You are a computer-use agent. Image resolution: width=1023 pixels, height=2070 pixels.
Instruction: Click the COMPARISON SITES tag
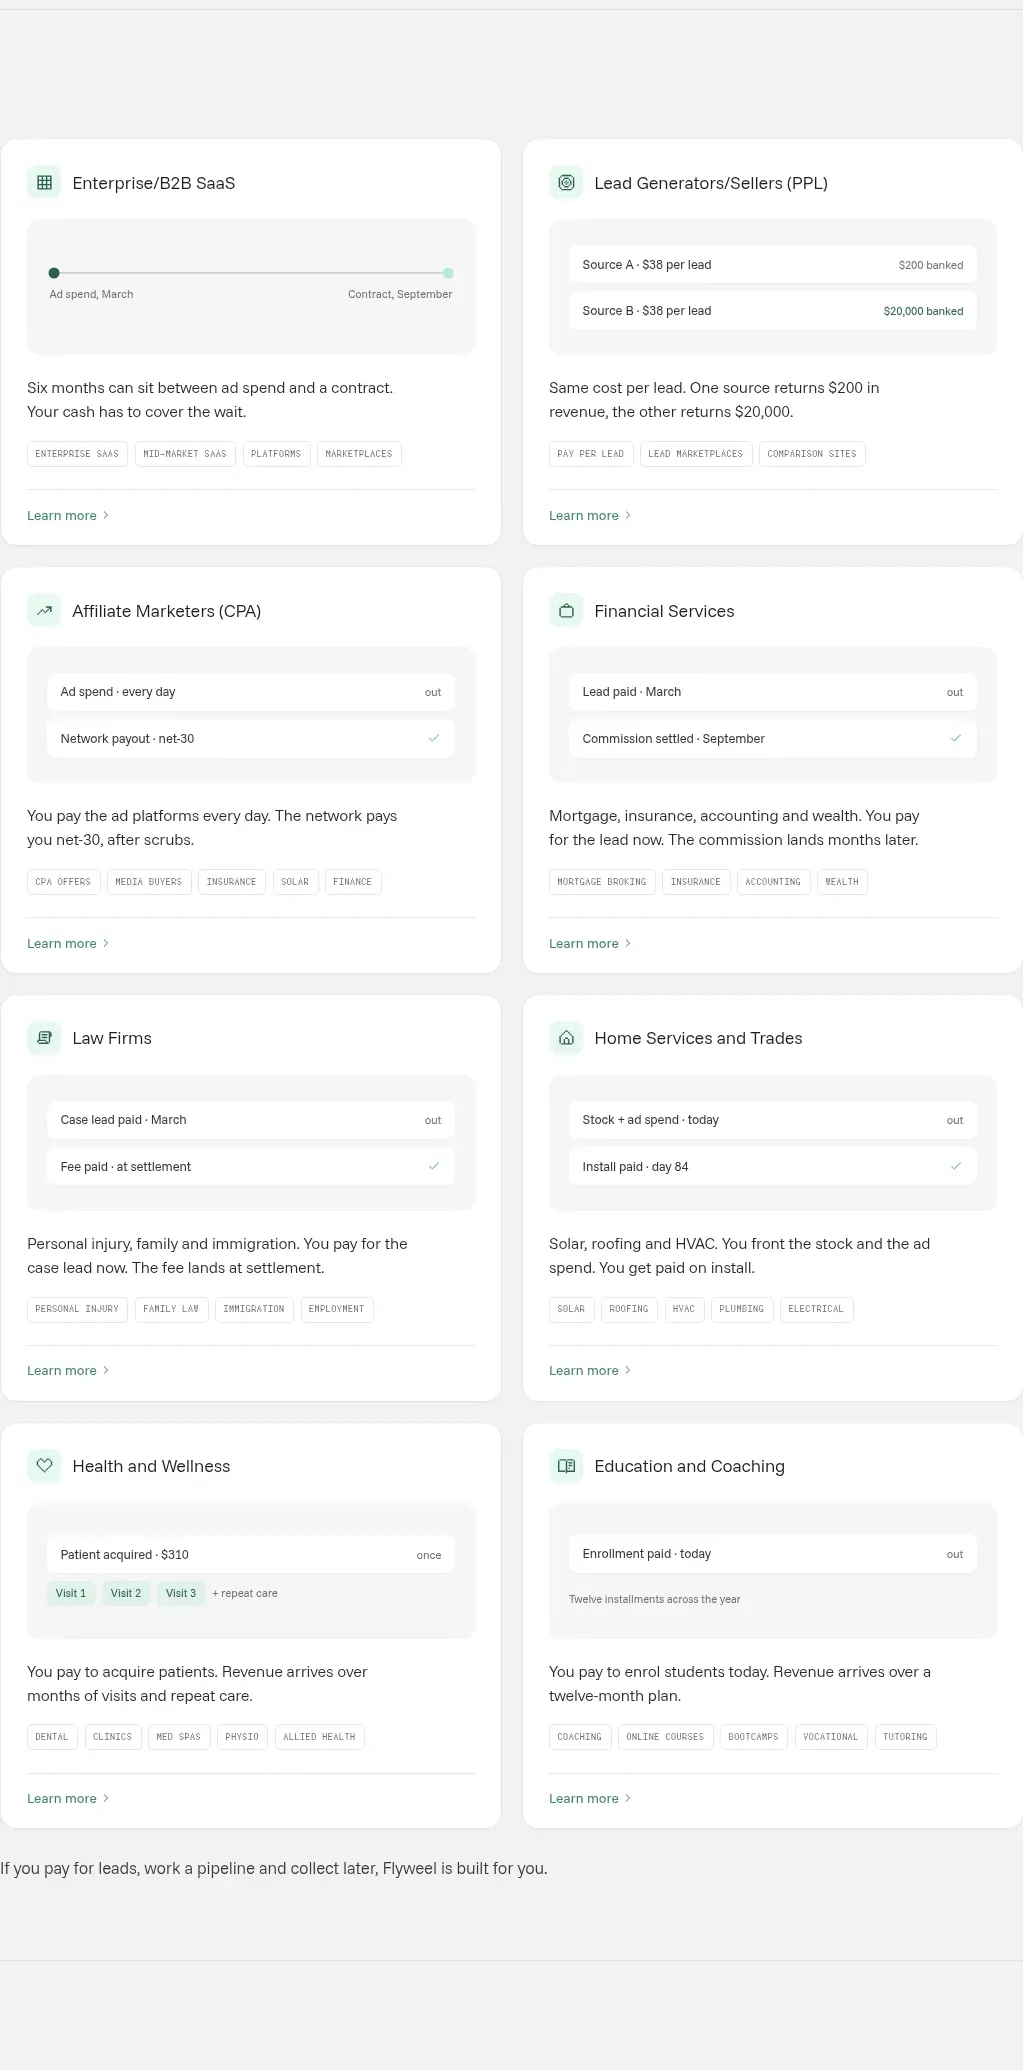point(812,454)
